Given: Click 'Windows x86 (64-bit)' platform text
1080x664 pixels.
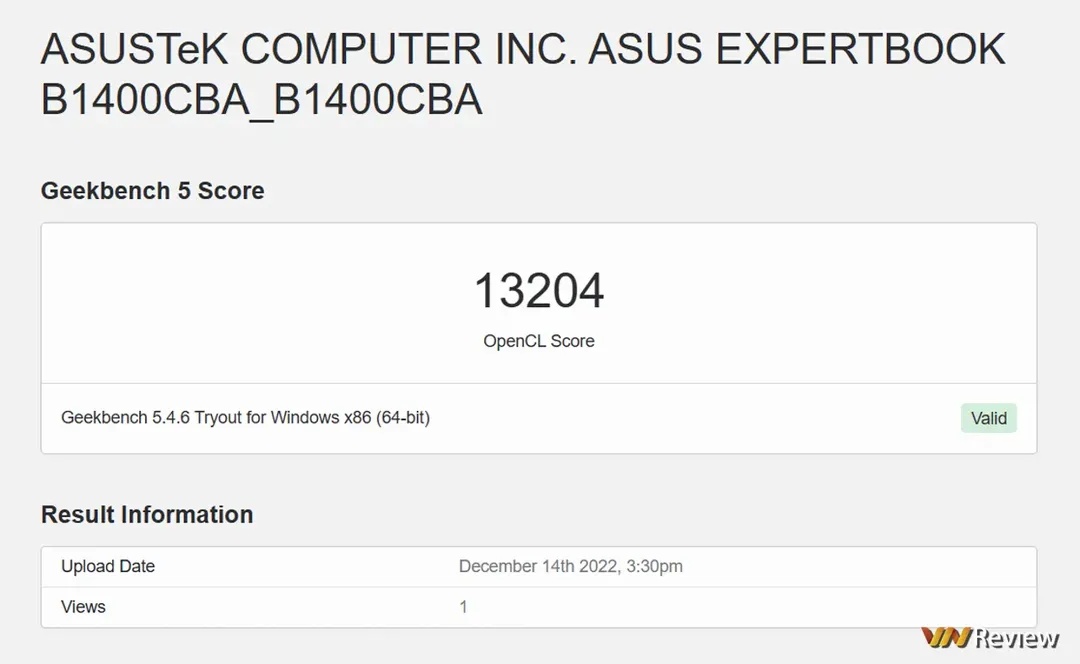Looking at the screenshot, I should click(352, 417).
